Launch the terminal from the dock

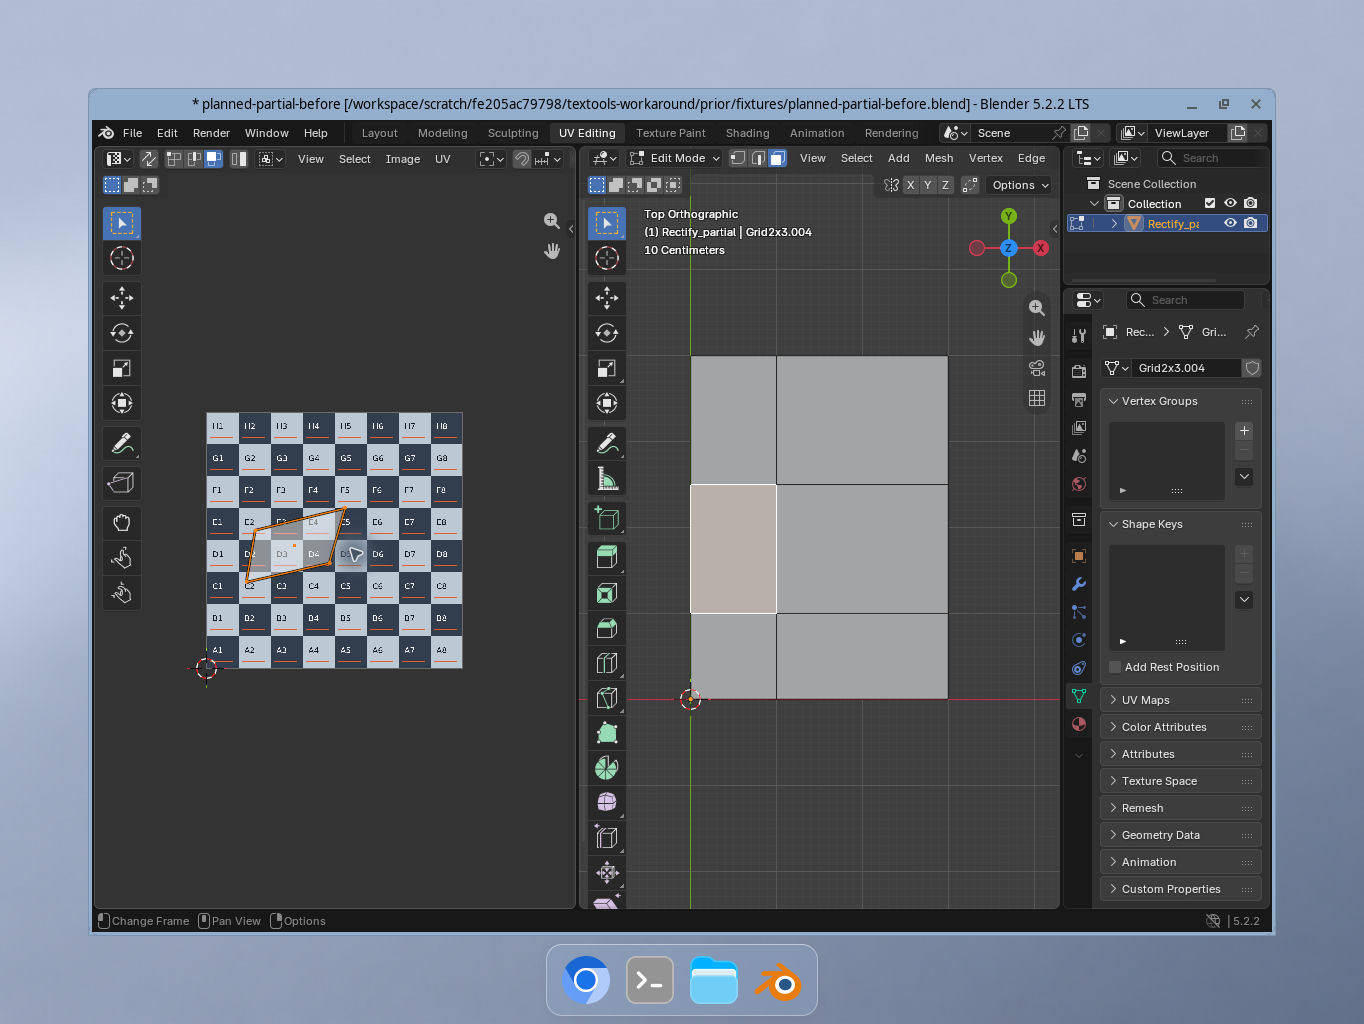pos(650,981)
